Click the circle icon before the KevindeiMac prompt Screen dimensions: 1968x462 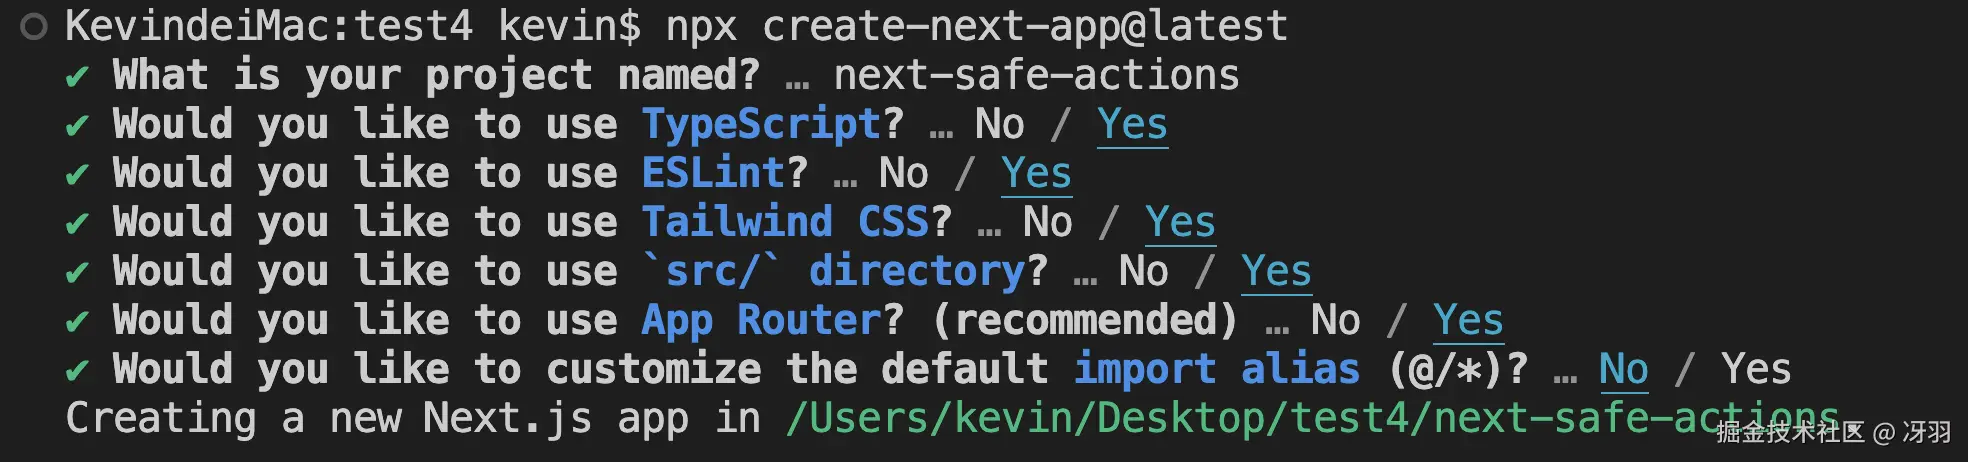tap(34, 27)
